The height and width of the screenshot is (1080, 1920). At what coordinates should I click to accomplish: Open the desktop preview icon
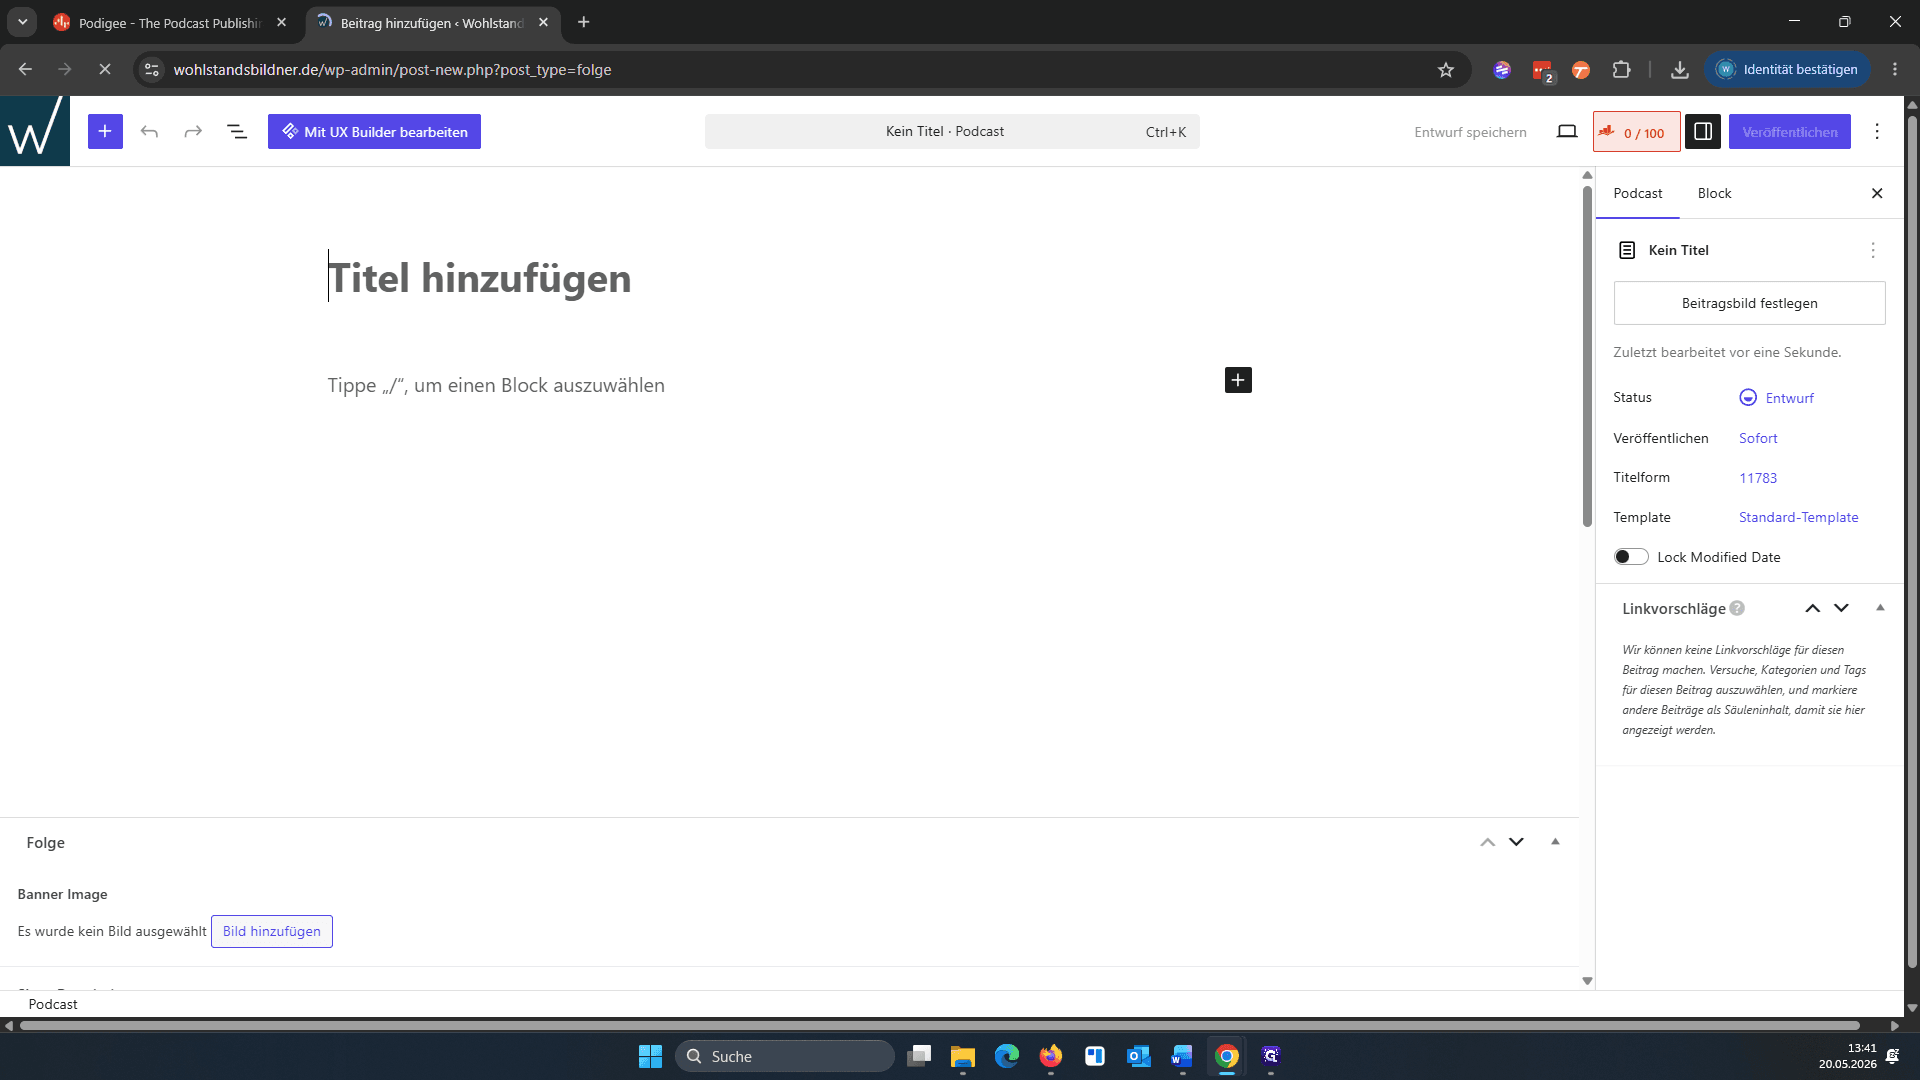tap(1567, 131)
